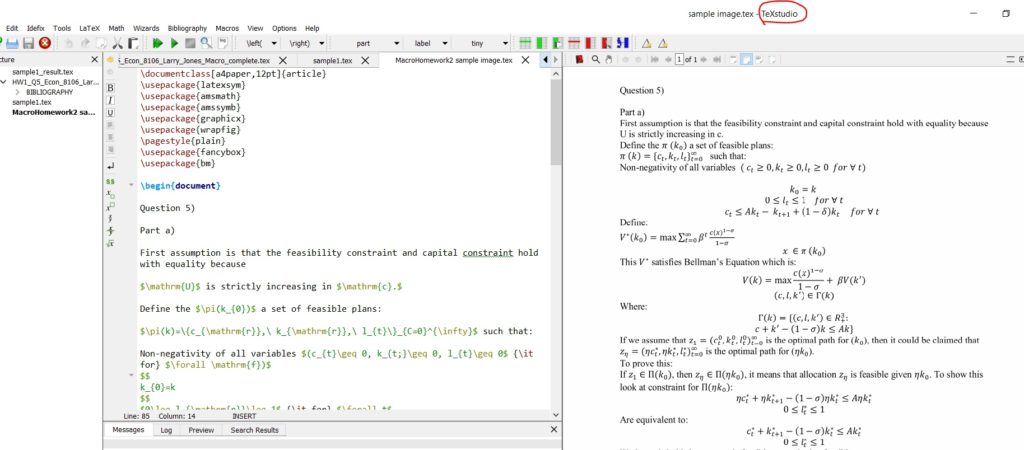Open the Bibliography menu
Screen dimensions: 1024x450
tap(187, 28)
